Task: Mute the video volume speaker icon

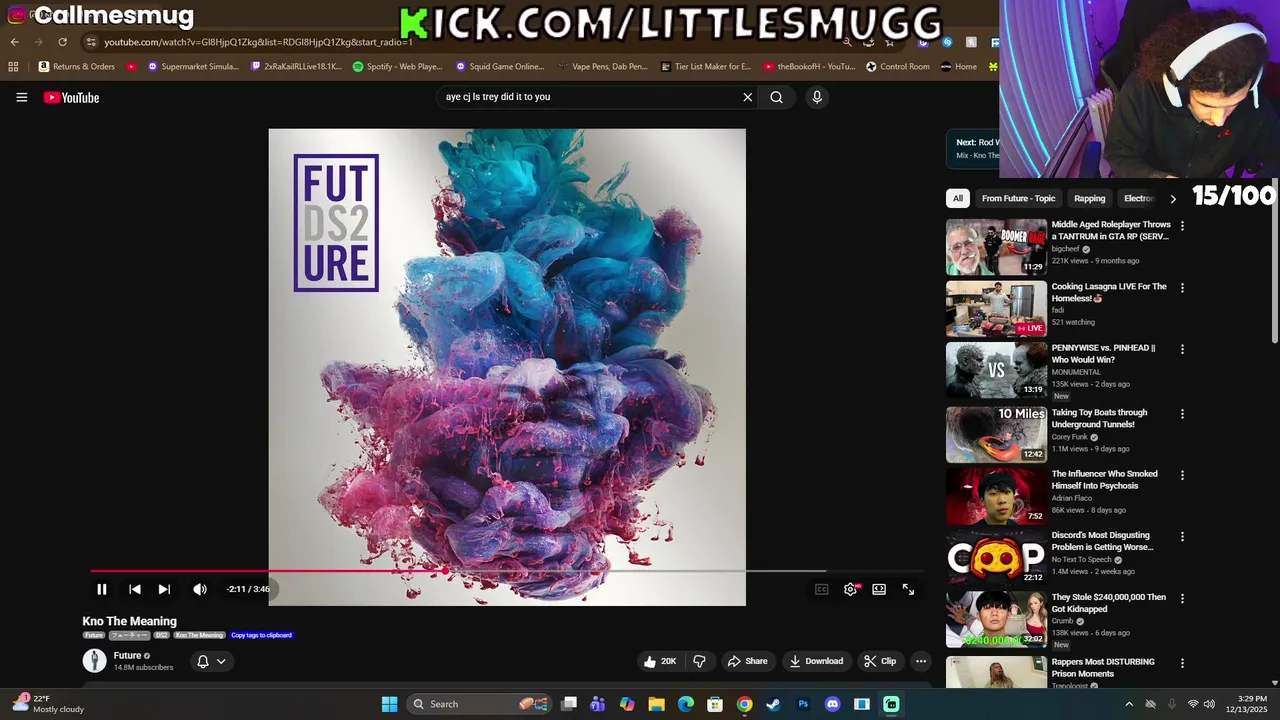Action: click(x=200, y=589)
